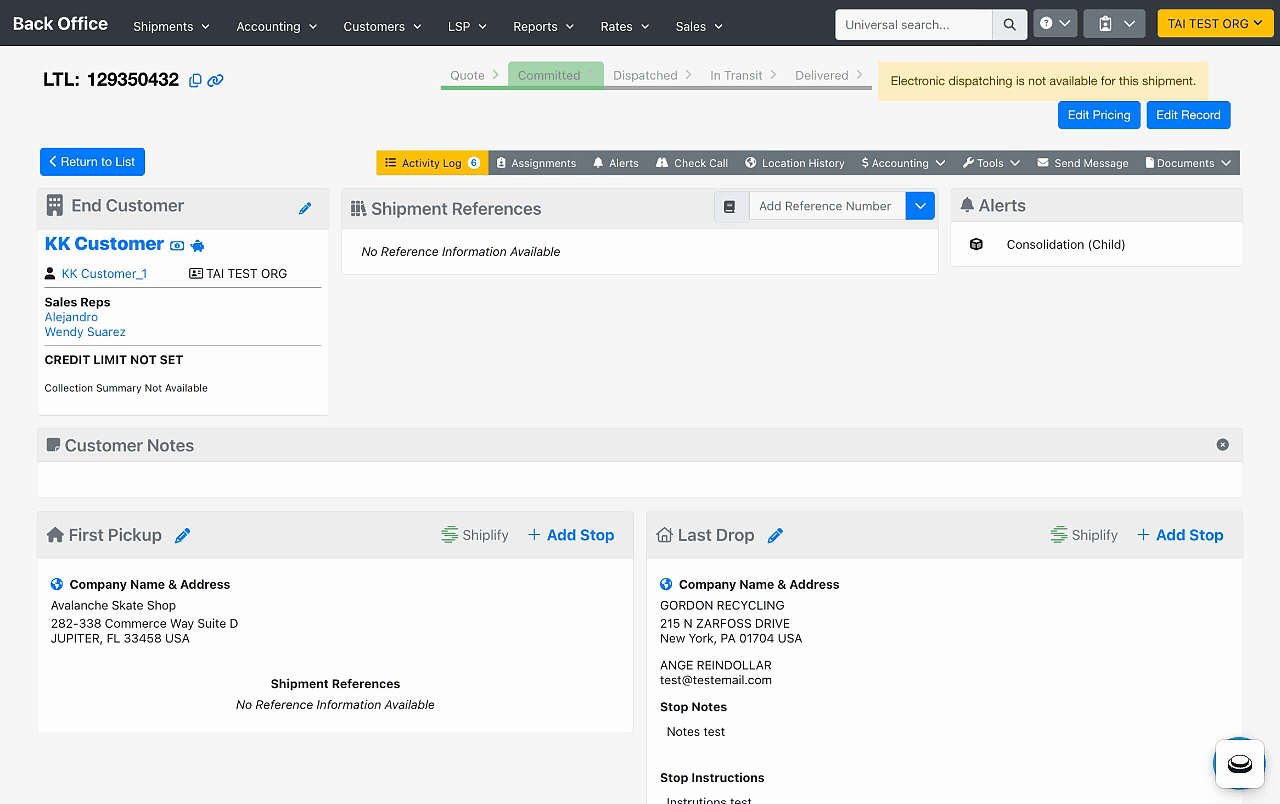Screen dimensions: 1280x804
Task: Click the electronic dispatching notice banner
Action: [1043, 81]
